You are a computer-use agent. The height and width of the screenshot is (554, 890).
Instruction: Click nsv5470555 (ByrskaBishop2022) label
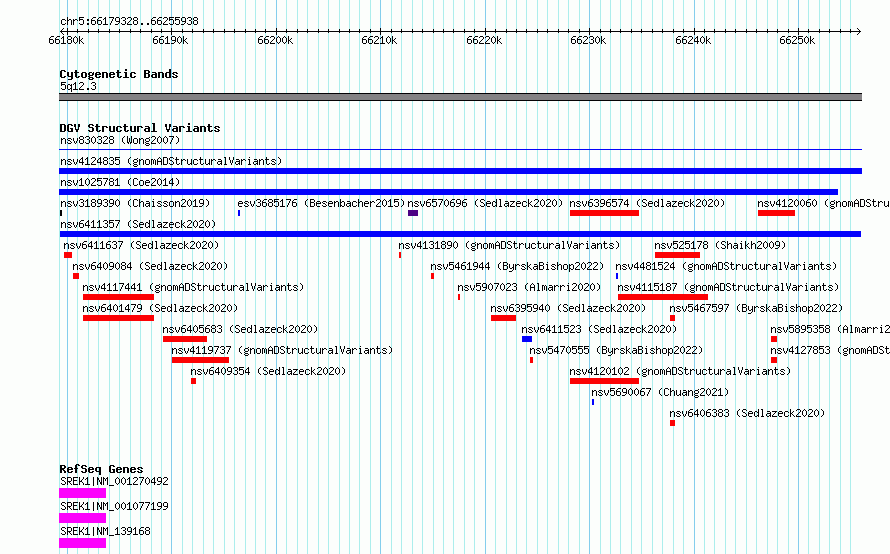[x=616, y=350]
